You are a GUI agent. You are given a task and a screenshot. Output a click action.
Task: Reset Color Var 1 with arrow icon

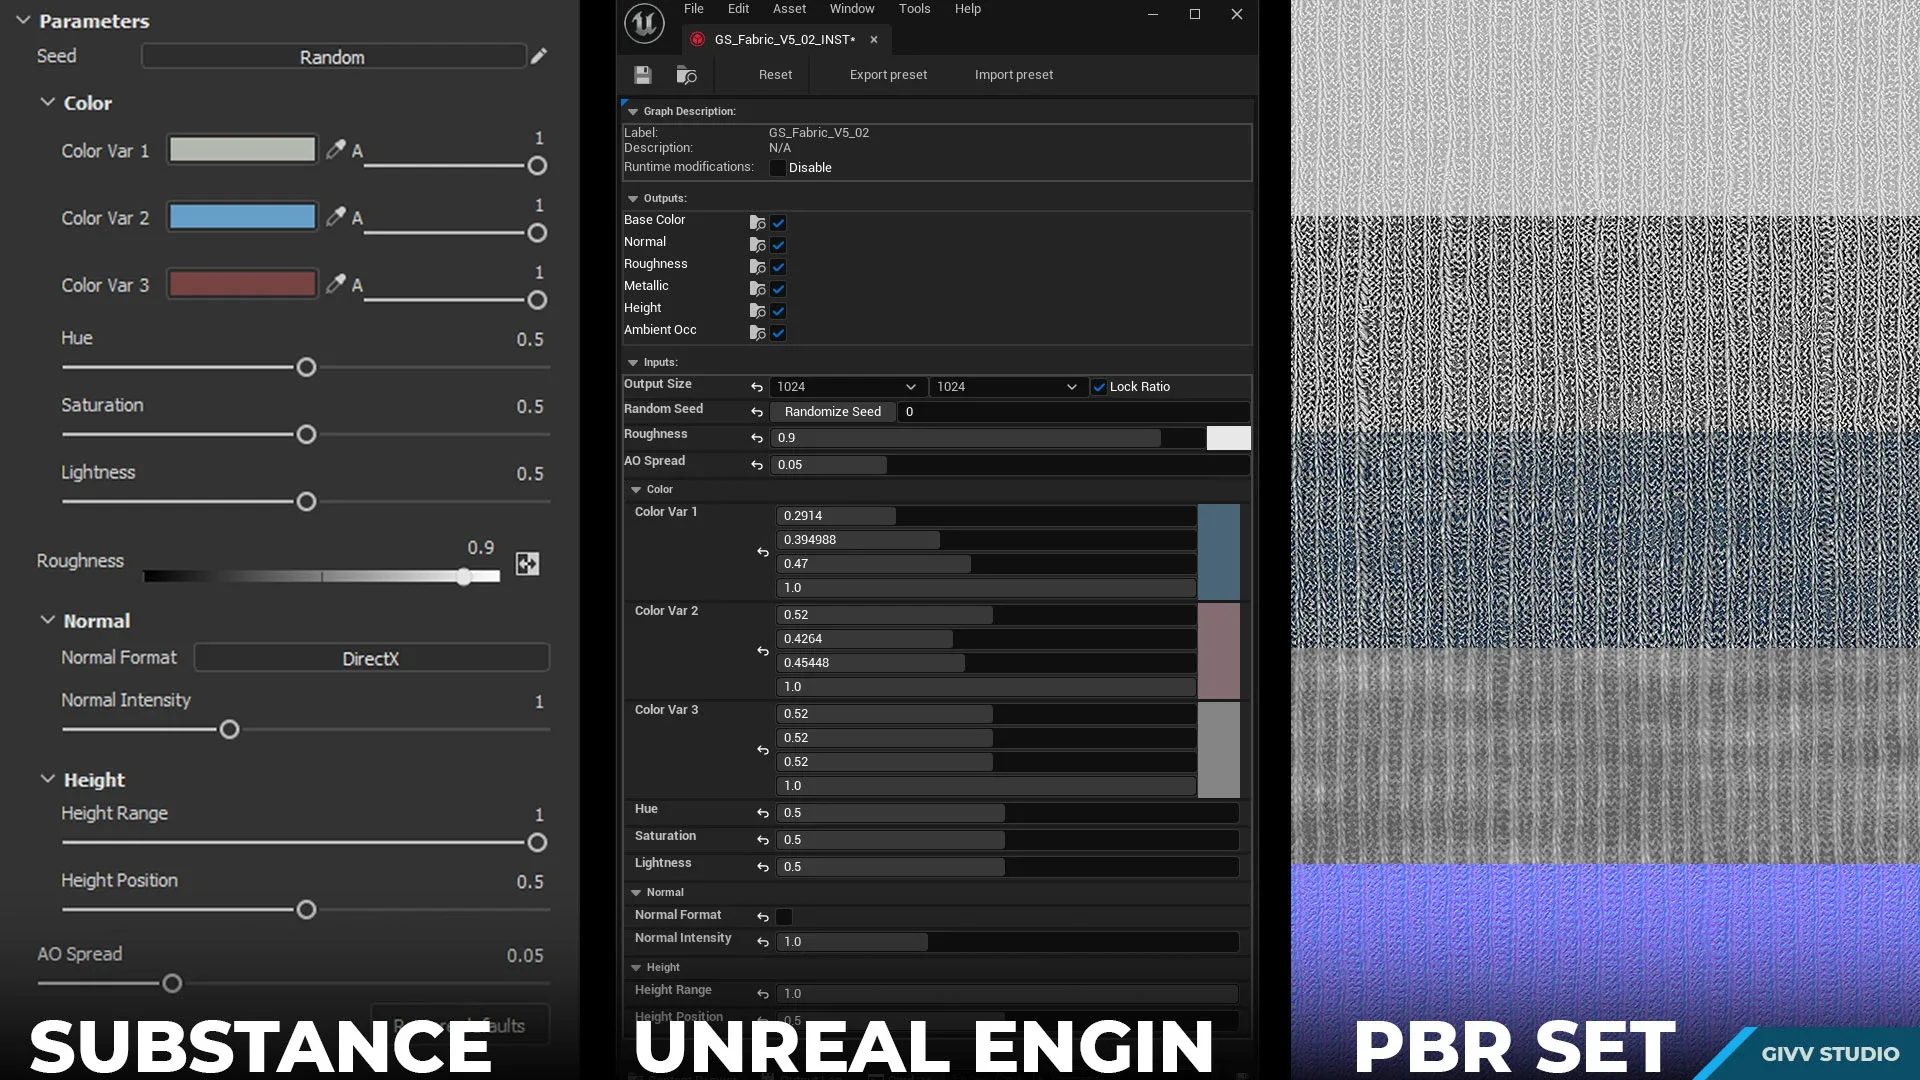pyautogui.click(x=763, y=552)
